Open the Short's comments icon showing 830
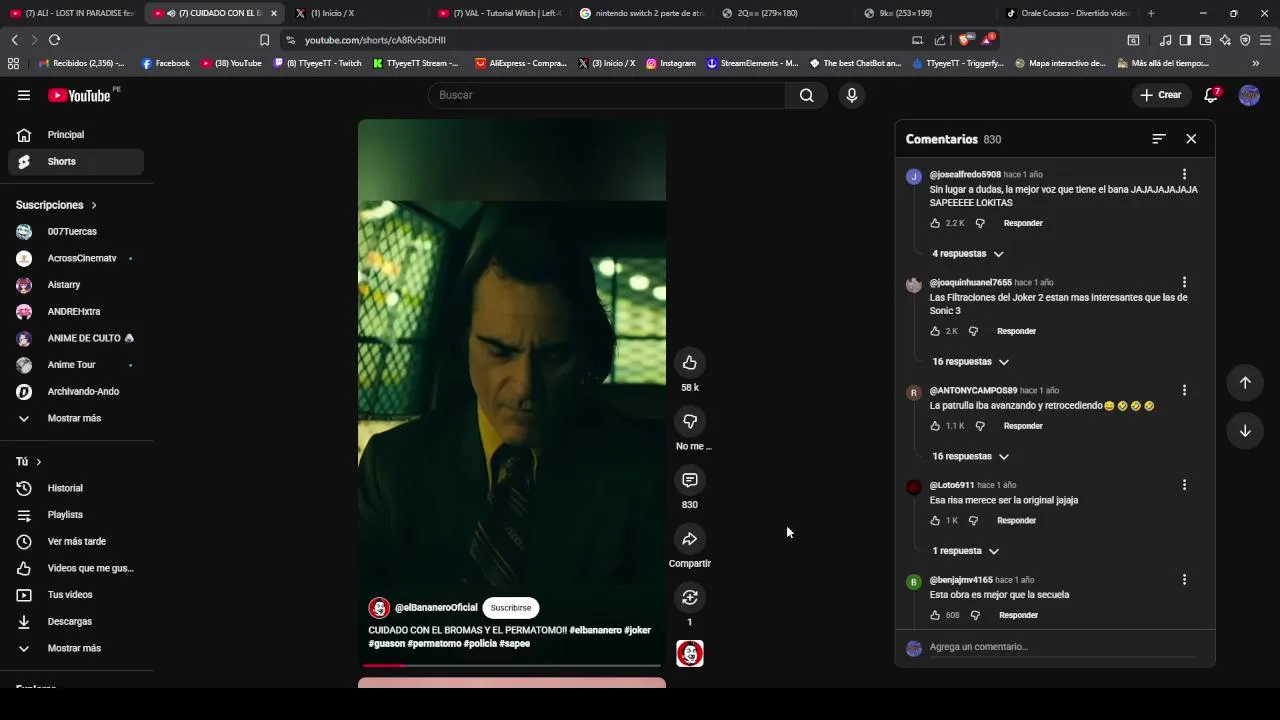1280x720 pixels. [690, 480]
